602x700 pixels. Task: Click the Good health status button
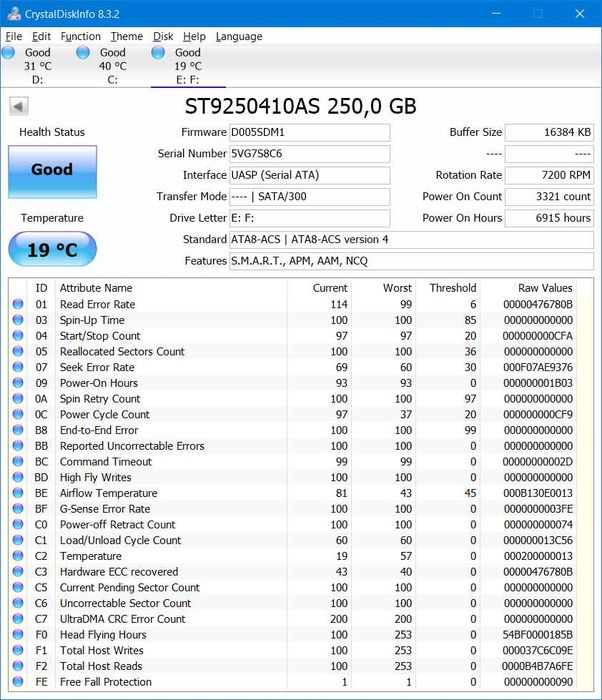(x=52, y=171)
